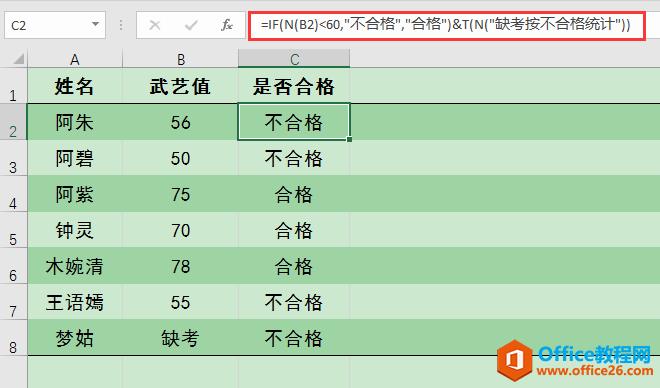This screenshot has height=388, width=660.
Task: Click the fill handle of cell C2
Action: [x=349, y=139]
